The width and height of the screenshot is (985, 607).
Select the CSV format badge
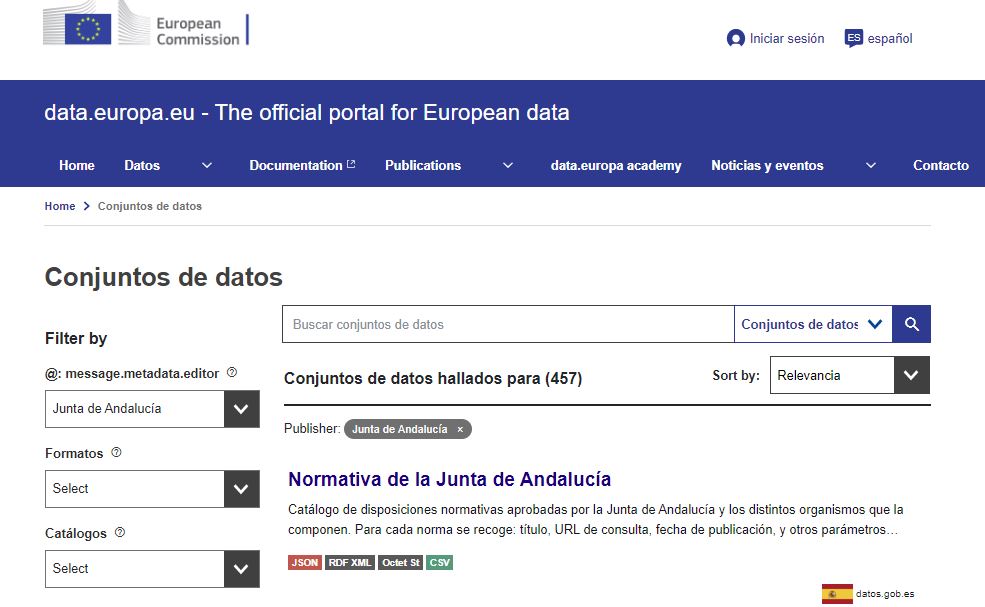point(438,562)
